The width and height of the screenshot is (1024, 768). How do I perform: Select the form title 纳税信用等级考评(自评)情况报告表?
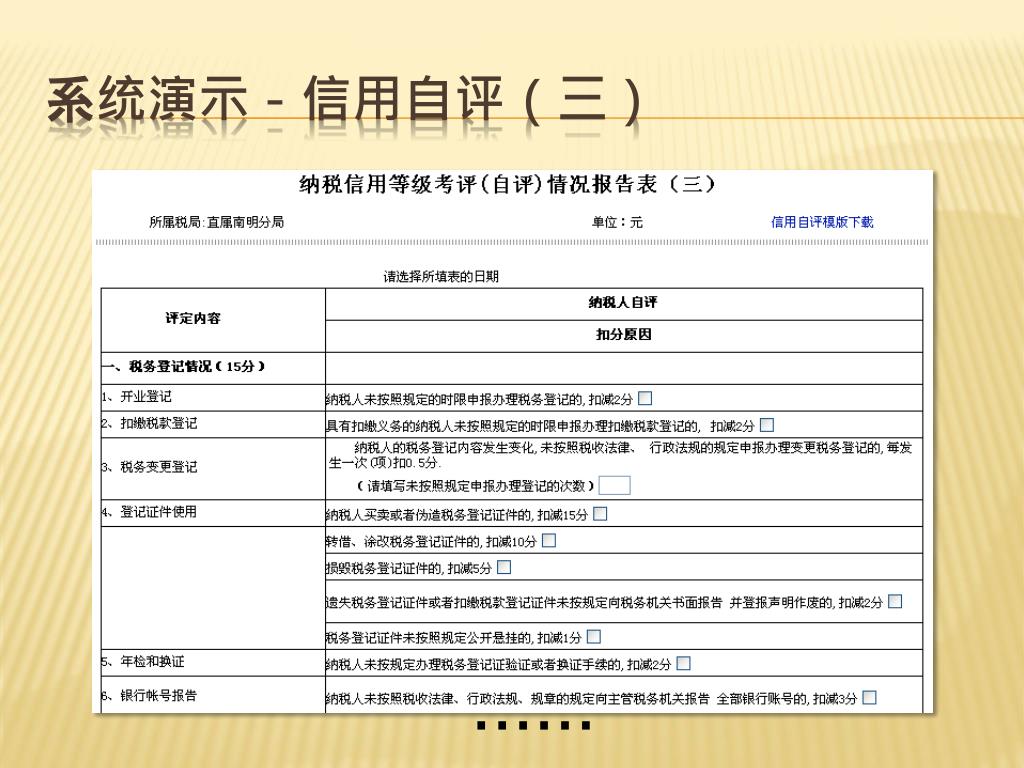point(507,184)
